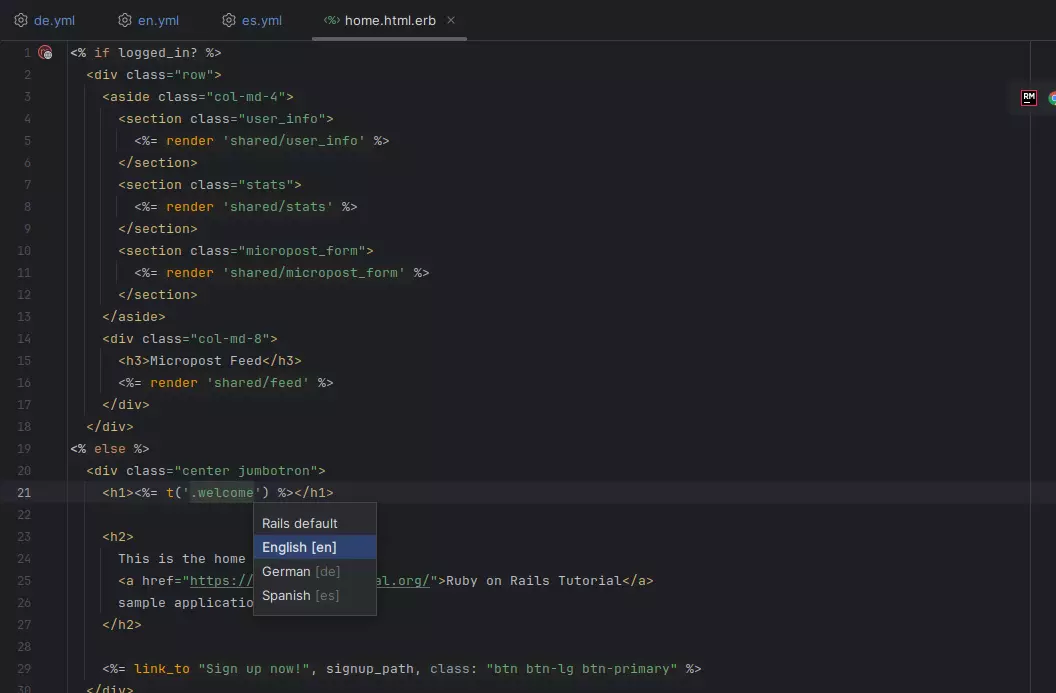Click the highlighted .welcome translation key
The width and height of the screenshot is (1056, 693).
tap(223, 492)
